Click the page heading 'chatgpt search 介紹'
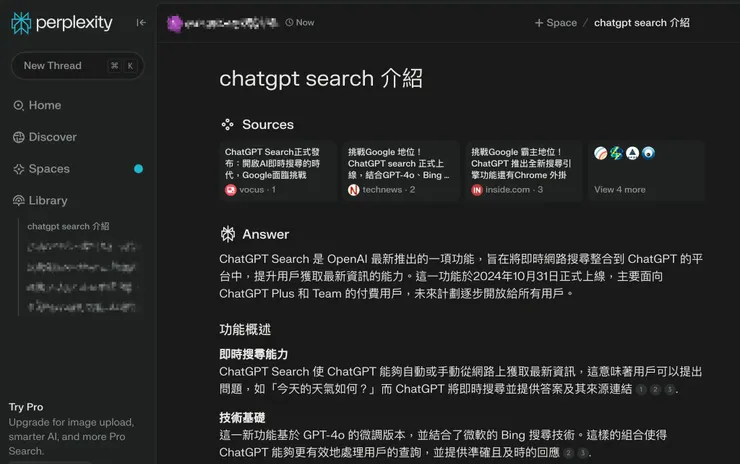Image resolution: width=740 pixels, height=464 pixels. (x=321, y=78)
